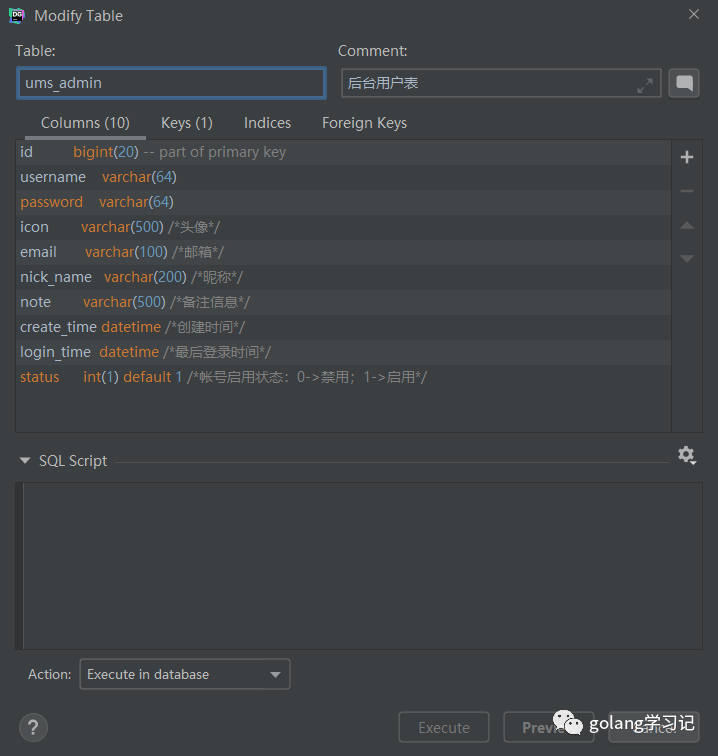718x756 pixels.
Task: Open SQL Script settings gear
Action: coord(686,455)
